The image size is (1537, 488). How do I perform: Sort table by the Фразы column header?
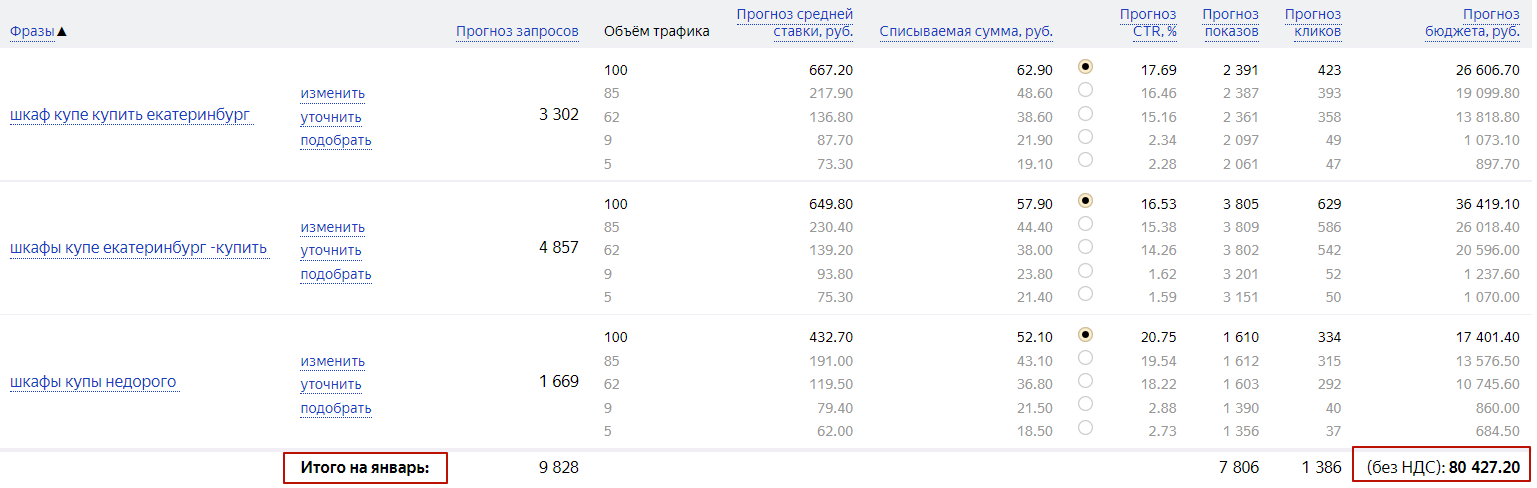tap(32, 31)
